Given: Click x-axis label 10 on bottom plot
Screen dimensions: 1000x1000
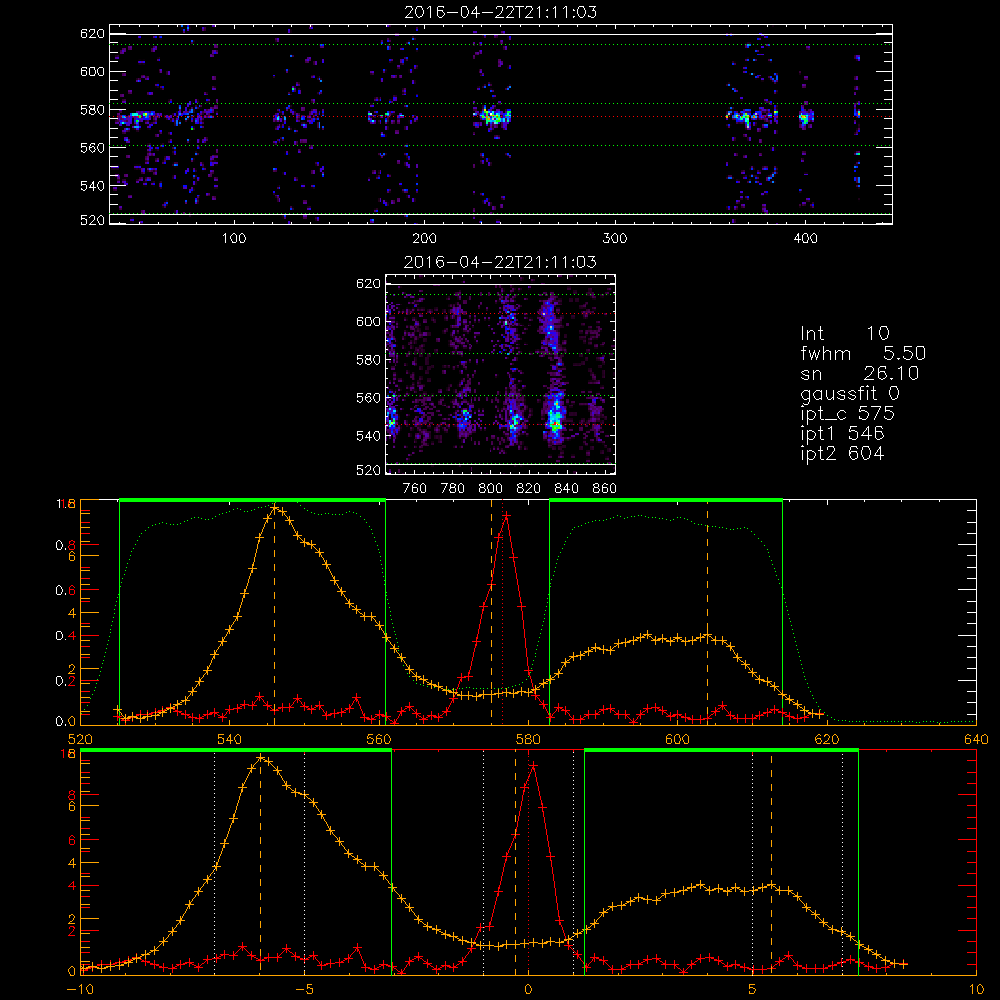Looking at the screenshot, I should (976, 989).
